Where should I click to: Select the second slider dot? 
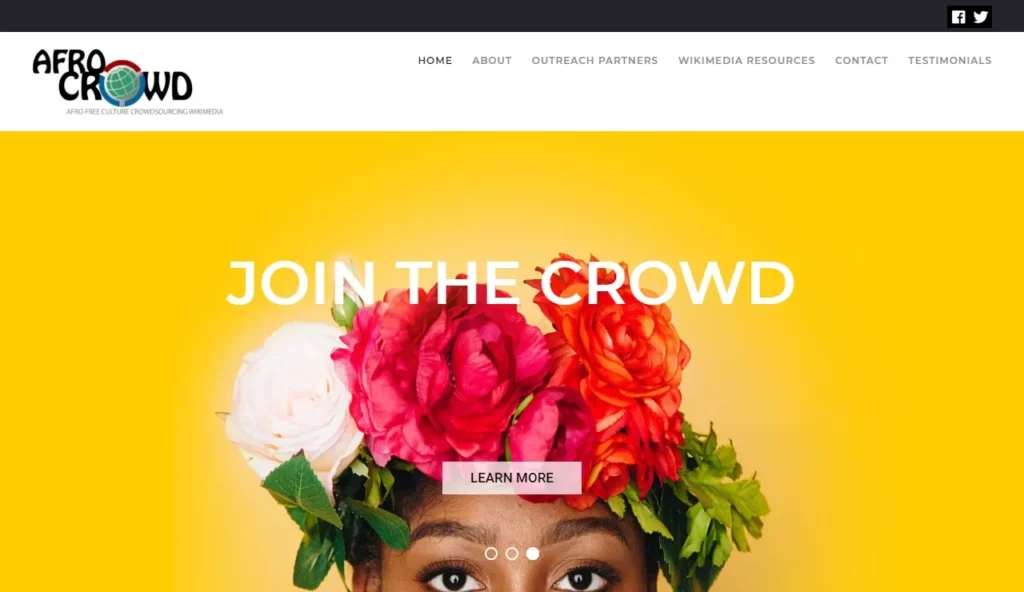pyautogui.click(x=512, y=553)
